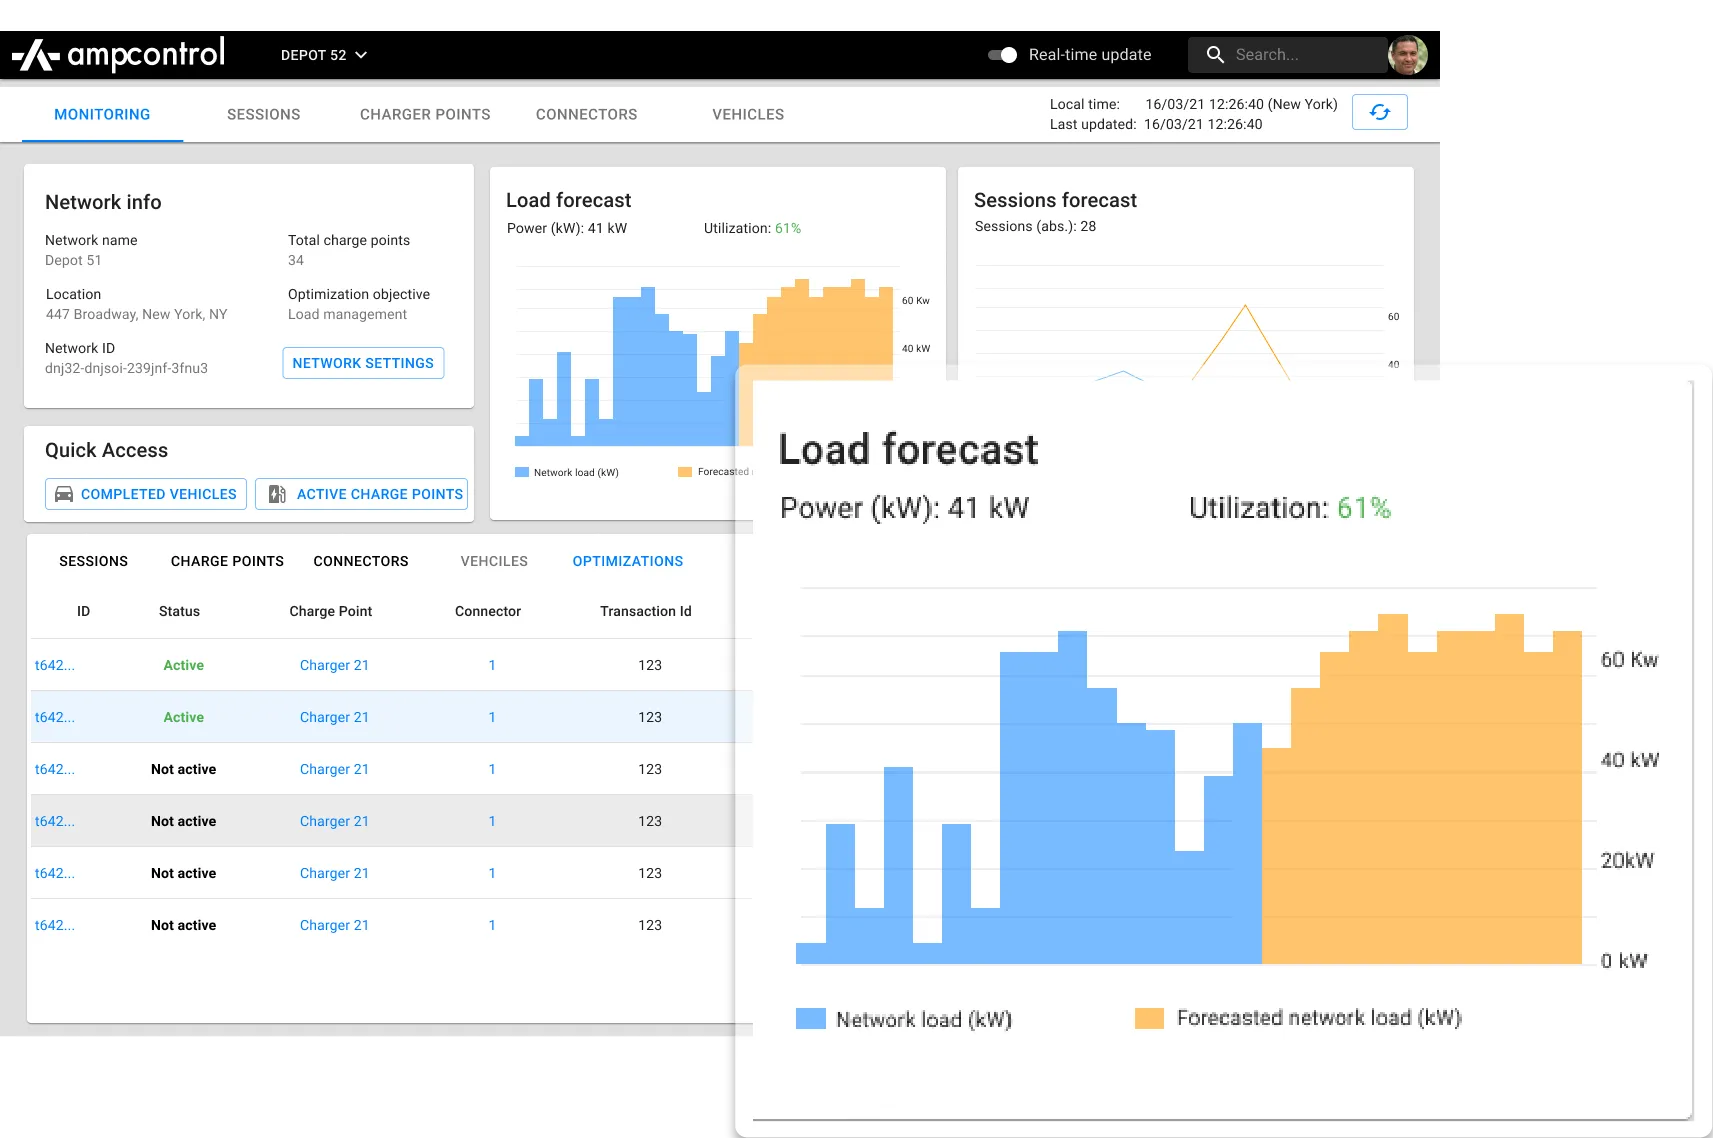
Task: Click the Charger 21 link in first row
Action: (x=334, y=665)
